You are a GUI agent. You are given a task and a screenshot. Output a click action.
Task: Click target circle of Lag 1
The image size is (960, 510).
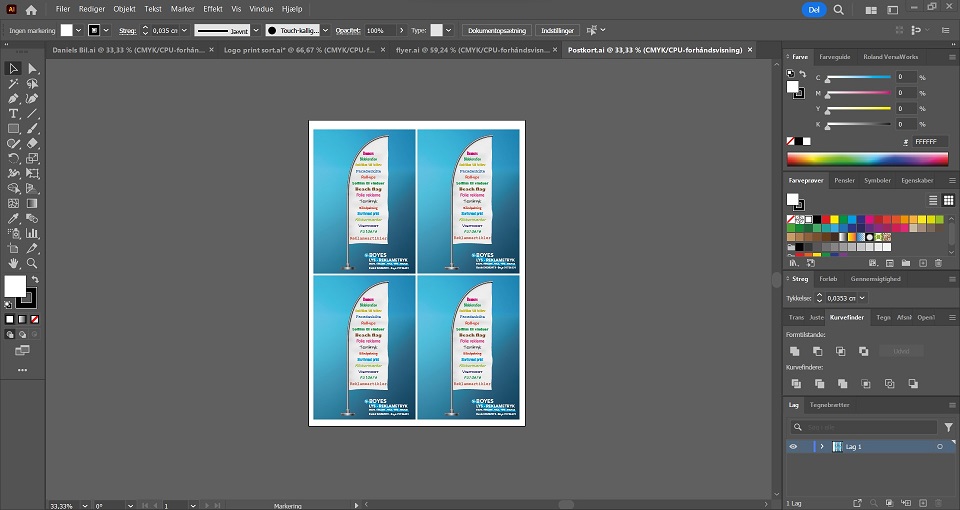[940, 447]
